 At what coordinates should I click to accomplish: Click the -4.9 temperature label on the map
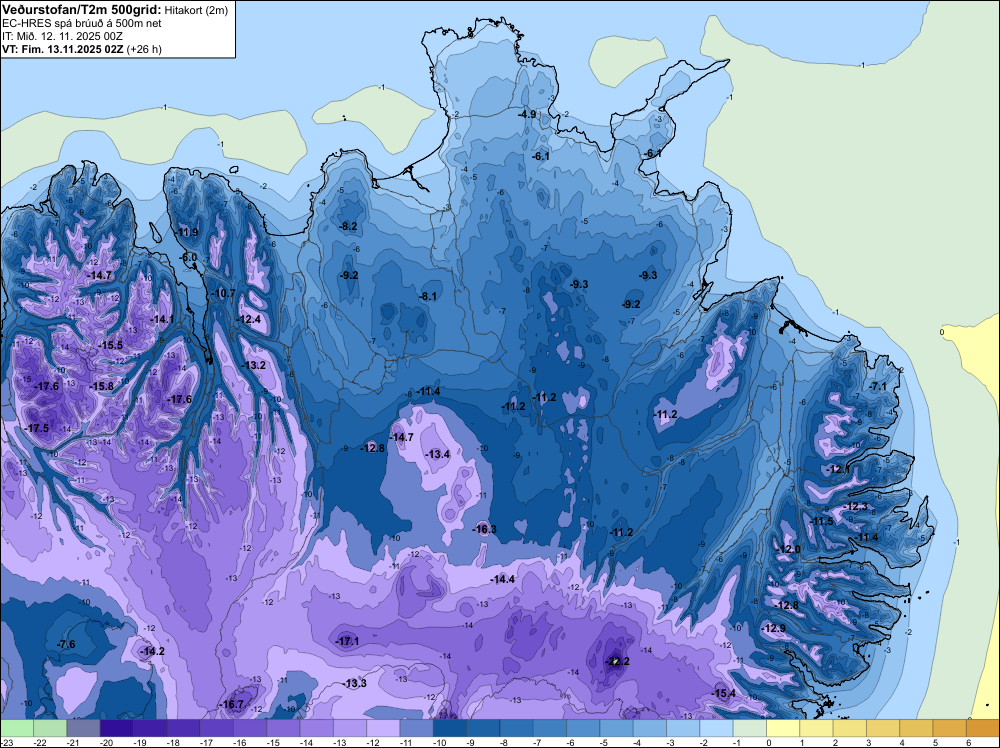pyautogui.click(x=527, y=115)
